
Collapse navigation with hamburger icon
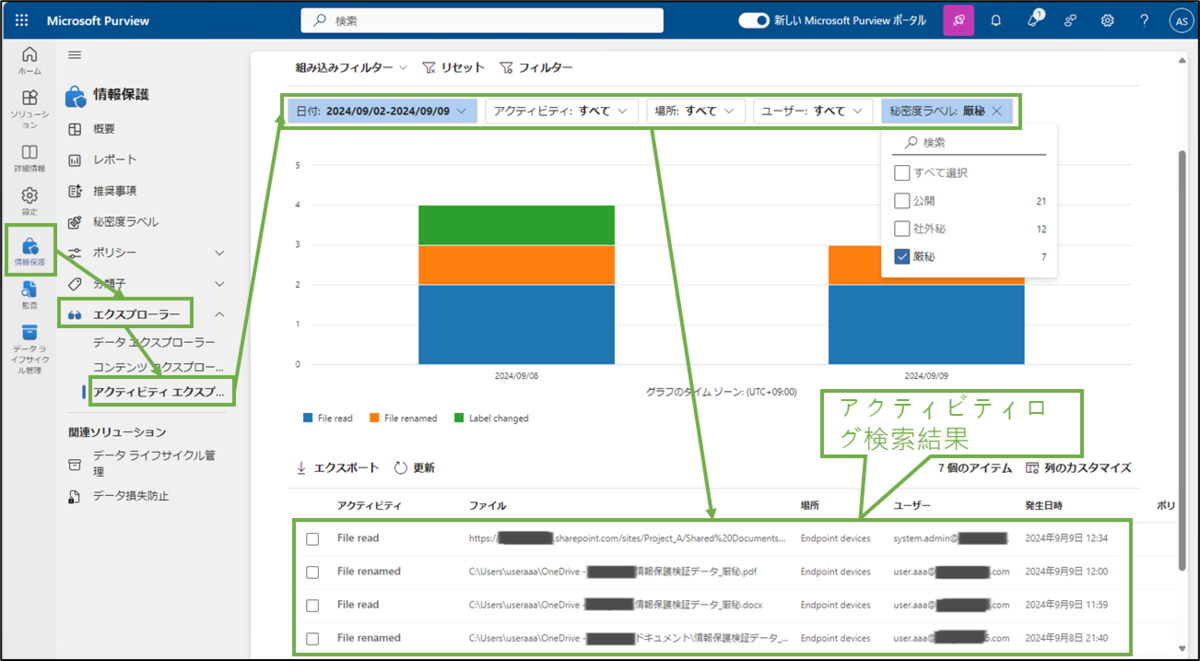[x=75, y=55]
